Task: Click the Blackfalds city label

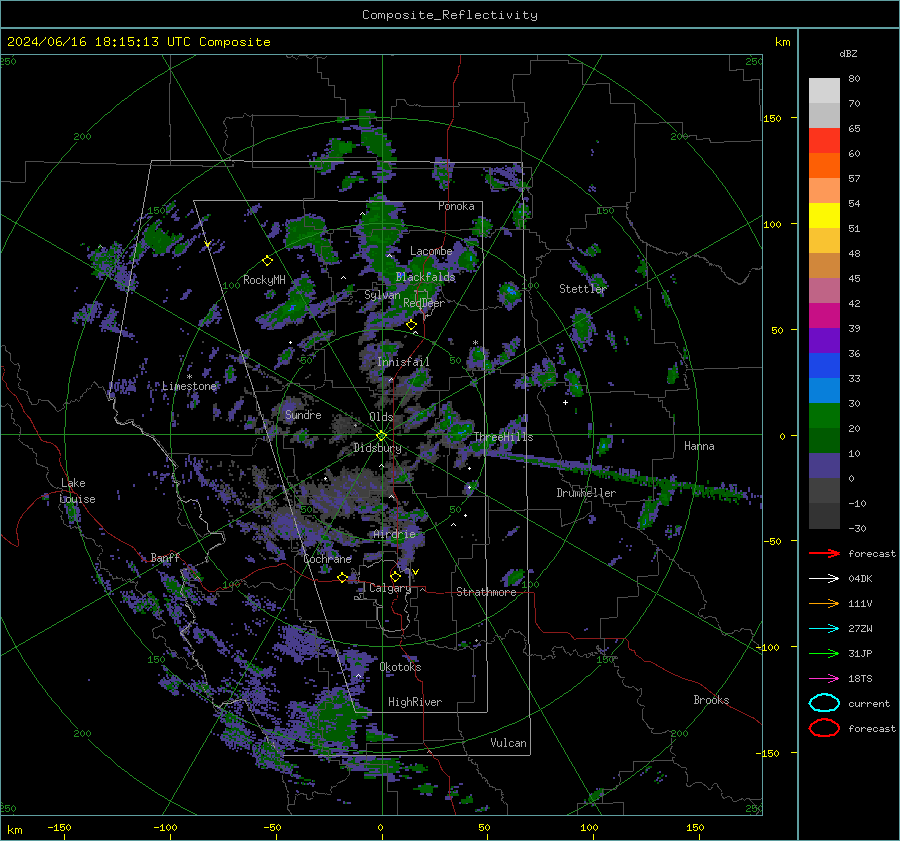Action: [x=425, y=277]
